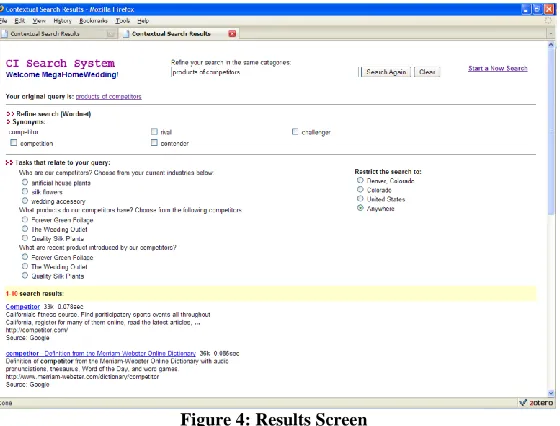Restrict the search to Colorado
560x426 pixels.
coord(360,189)
